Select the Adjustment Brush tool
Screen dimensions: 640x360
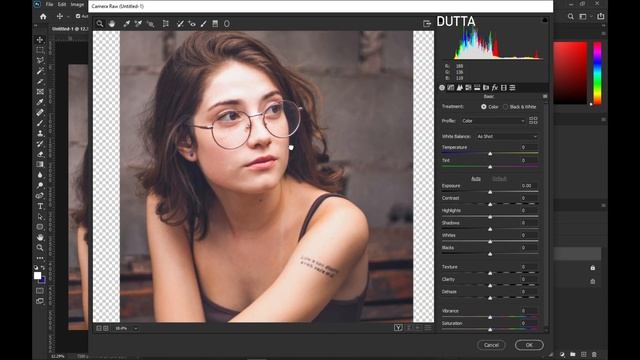point(204,24)
